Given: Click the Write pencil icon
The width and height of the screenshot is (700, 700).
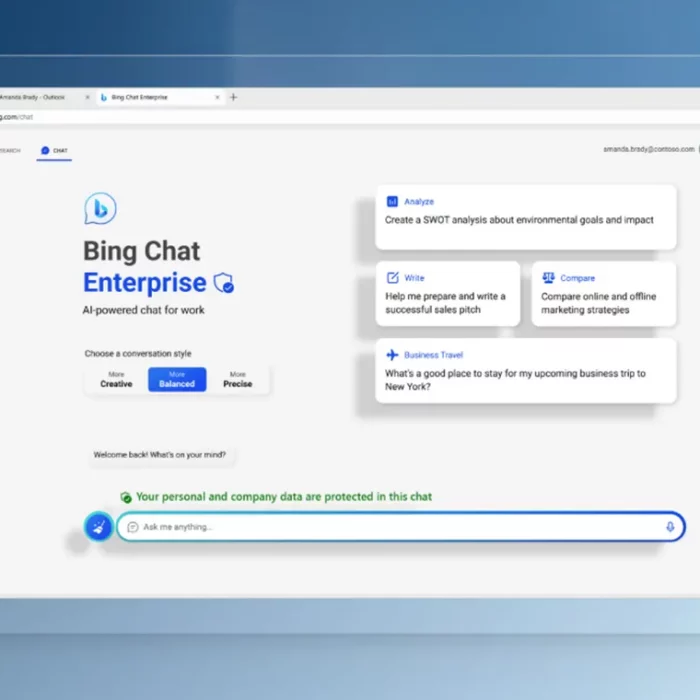Looking at the screenshot, I should click(392, 278).
